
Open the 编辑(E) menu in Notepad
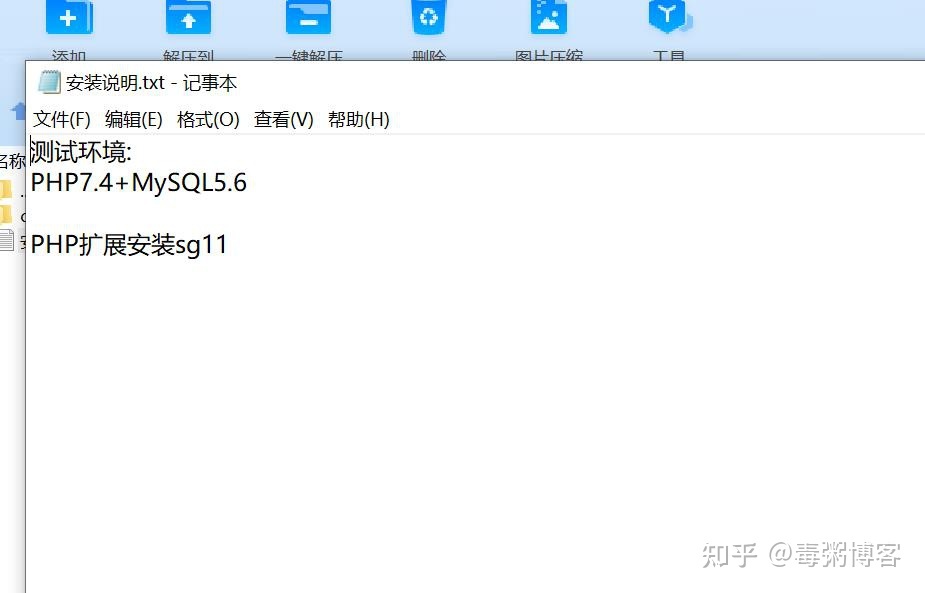tap(133, 119)
